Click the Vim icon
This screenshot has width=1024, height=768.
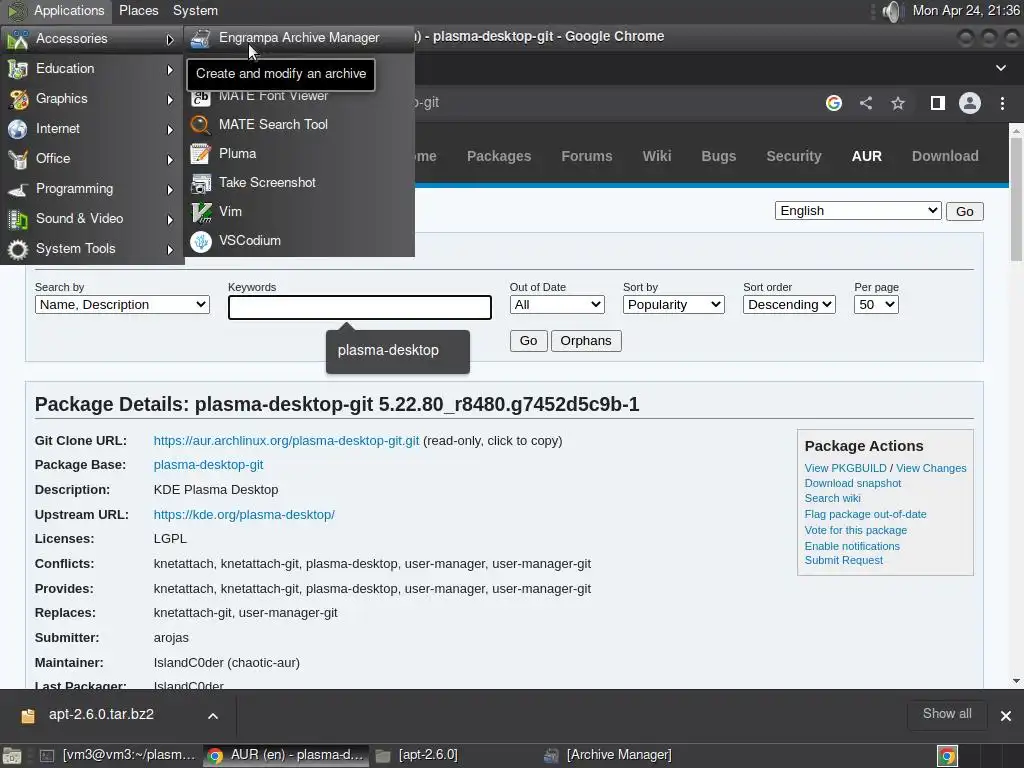200,212
